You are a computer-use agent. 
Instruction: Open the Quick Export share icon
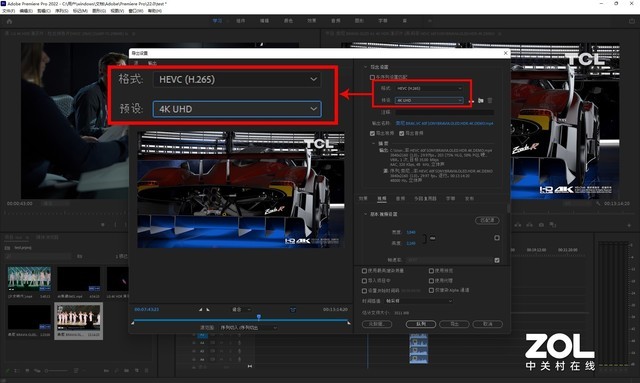point(632,21)
